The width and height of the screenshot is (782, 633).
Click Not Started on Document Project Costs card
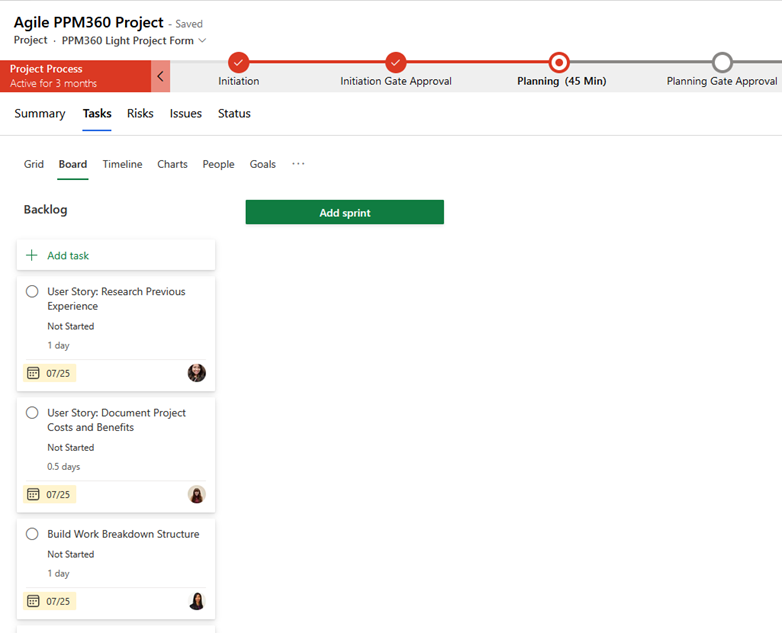click(x=70, y=447)
